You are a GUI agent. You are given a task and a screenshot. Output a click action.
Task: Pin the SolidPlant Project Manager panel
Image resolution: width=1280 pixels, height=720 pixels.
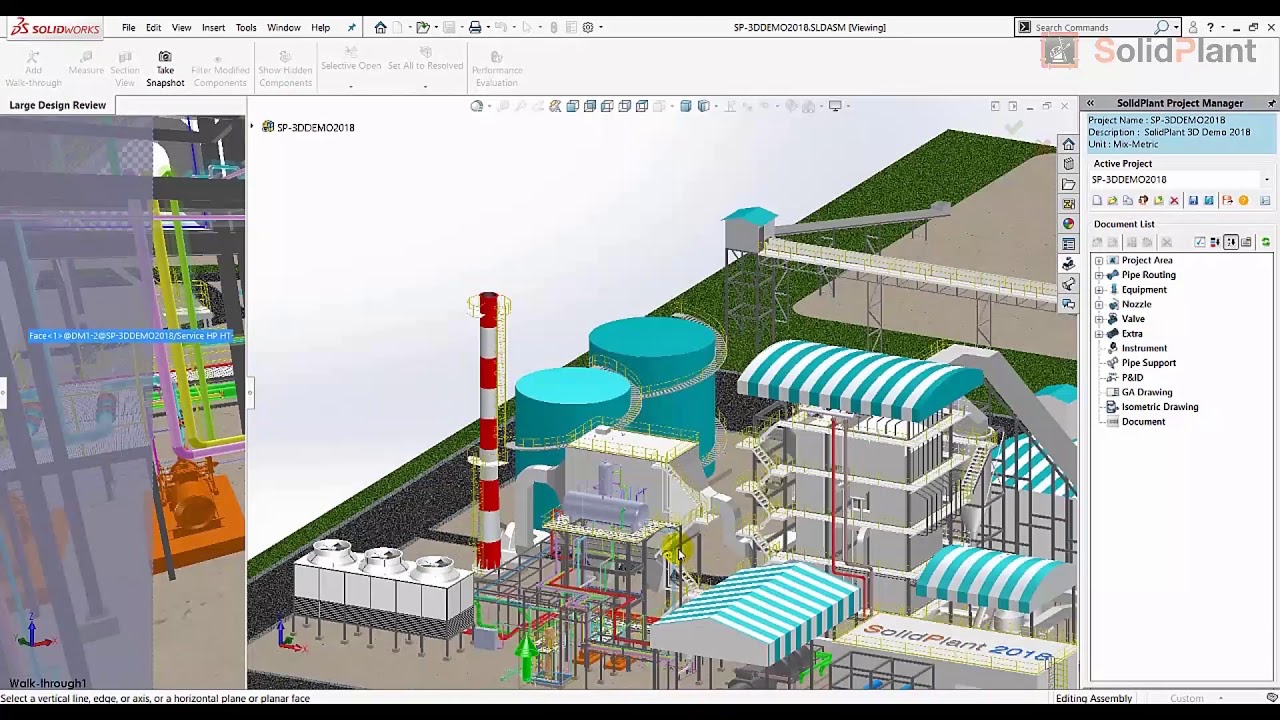1271,103
